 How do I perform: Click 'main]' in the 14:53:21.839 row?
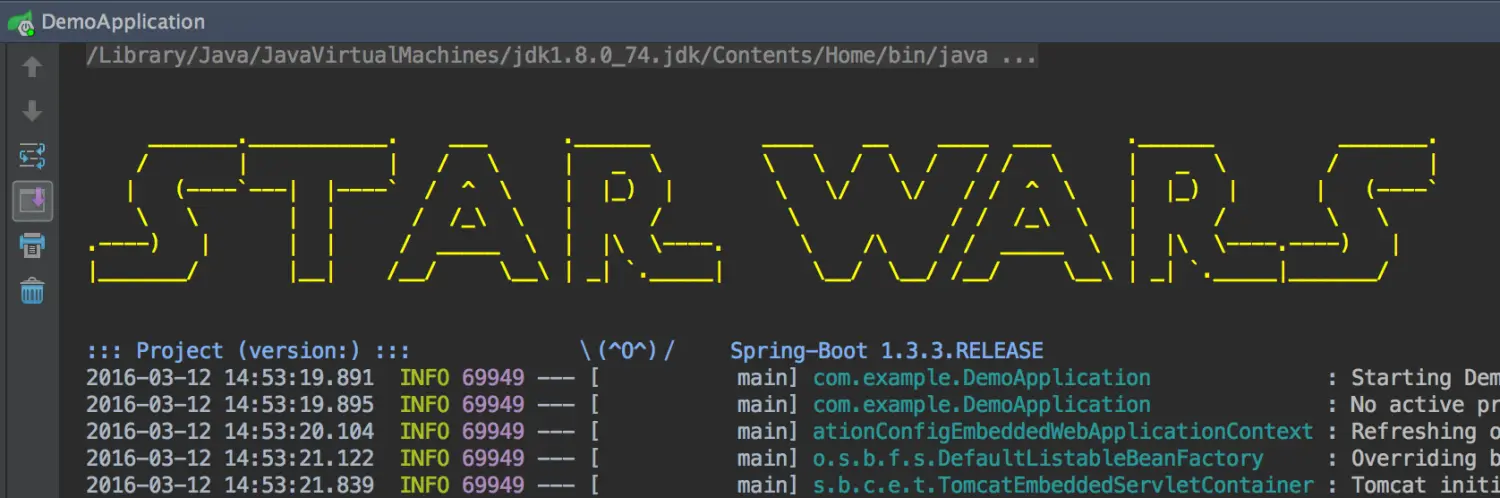pyautogui.click(x=768, y=486)
